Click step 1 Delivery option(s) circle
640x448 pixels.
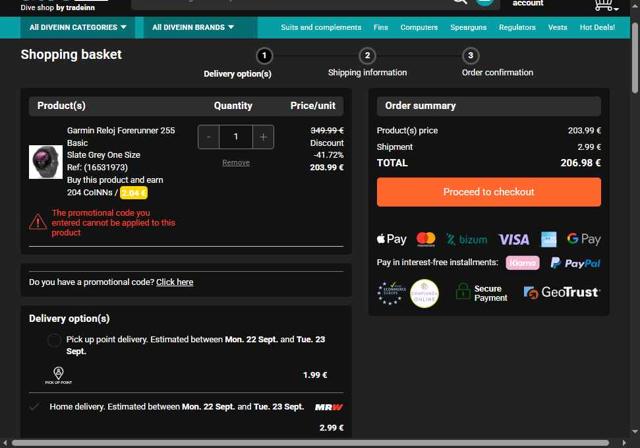264,55
